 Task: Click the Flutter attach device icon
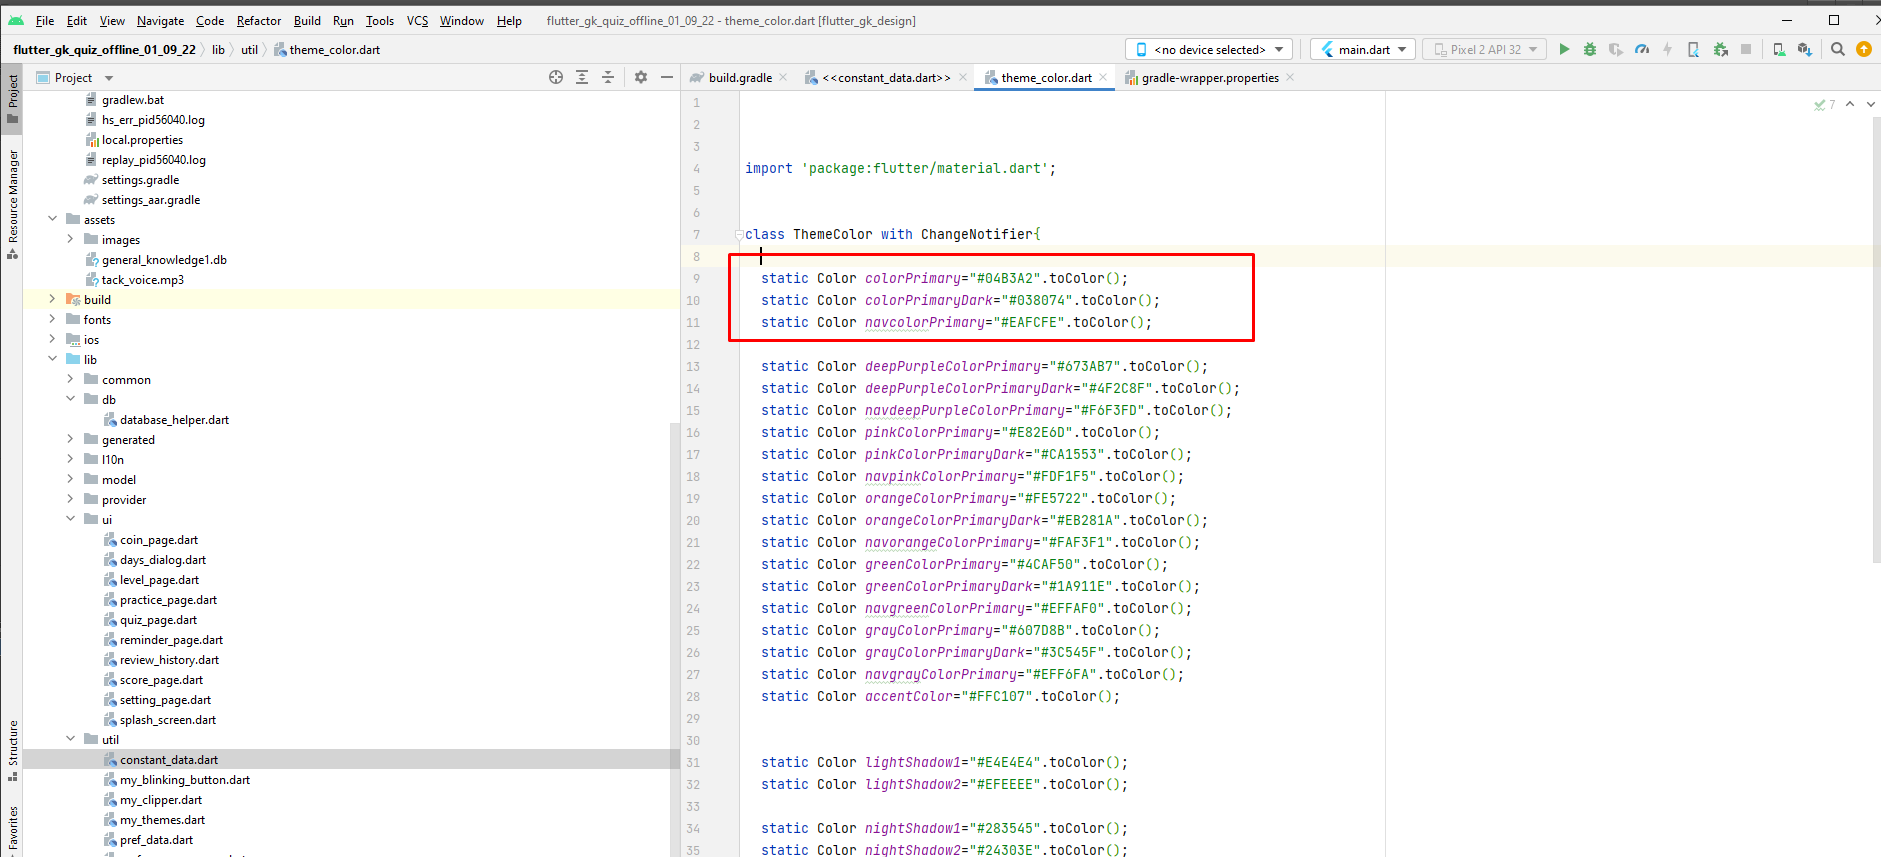[1693, 49]
